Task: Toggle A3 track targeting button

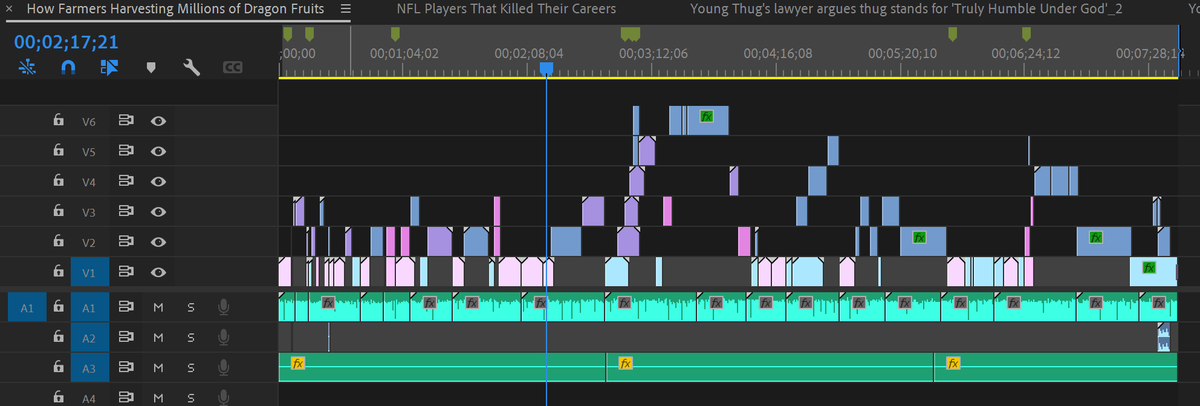Action: (x=88, y=368)
